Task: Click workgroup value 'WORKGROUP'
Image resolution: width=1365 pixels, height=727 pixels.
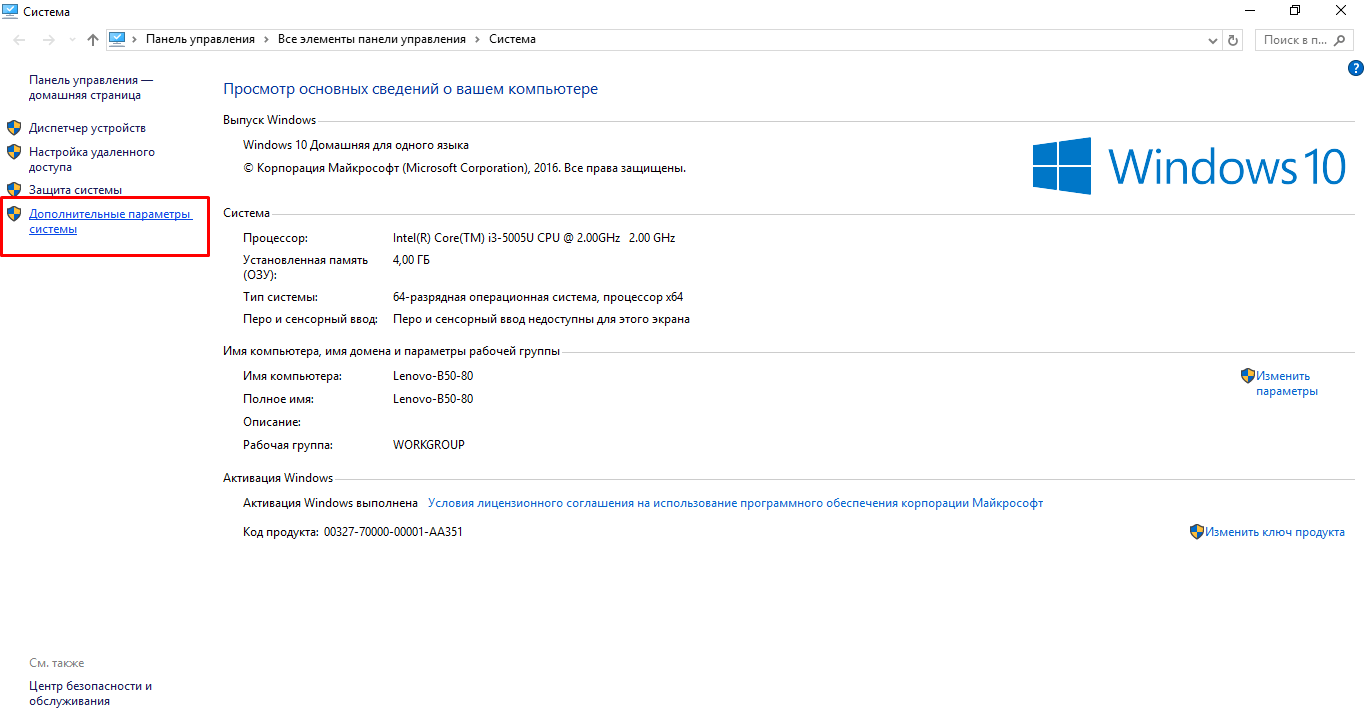Action: pos(429,445)
